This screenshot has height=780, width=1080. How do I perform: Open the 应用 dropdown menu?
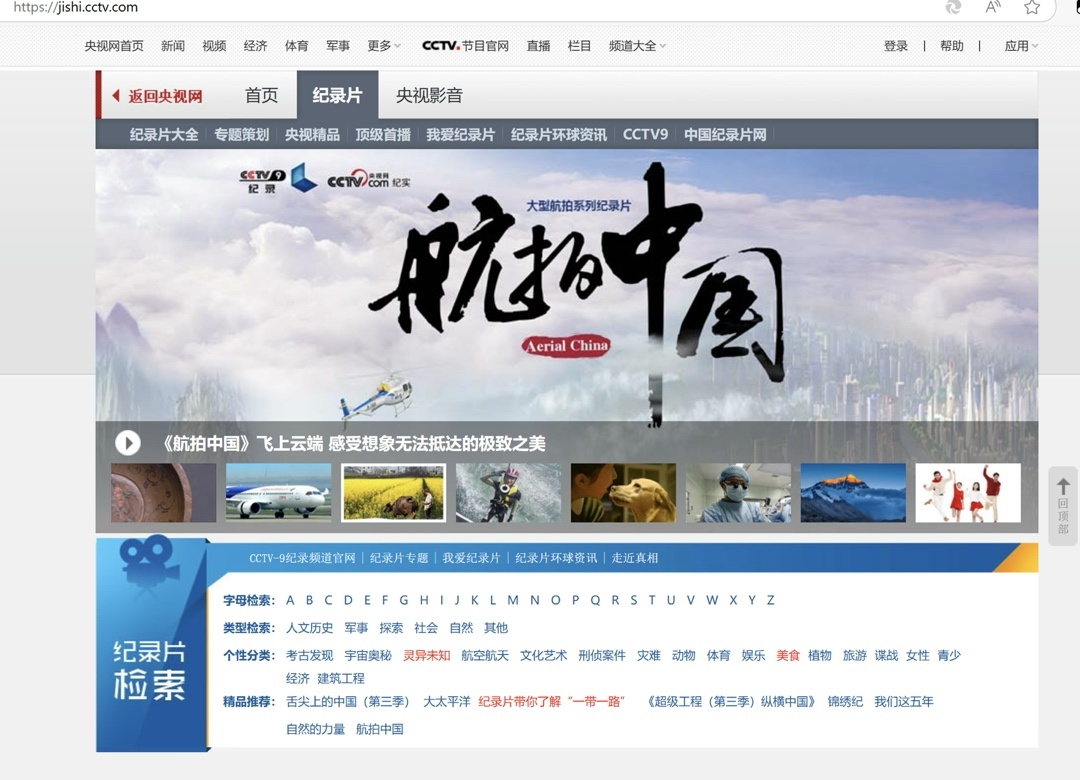coord(1021,45)
